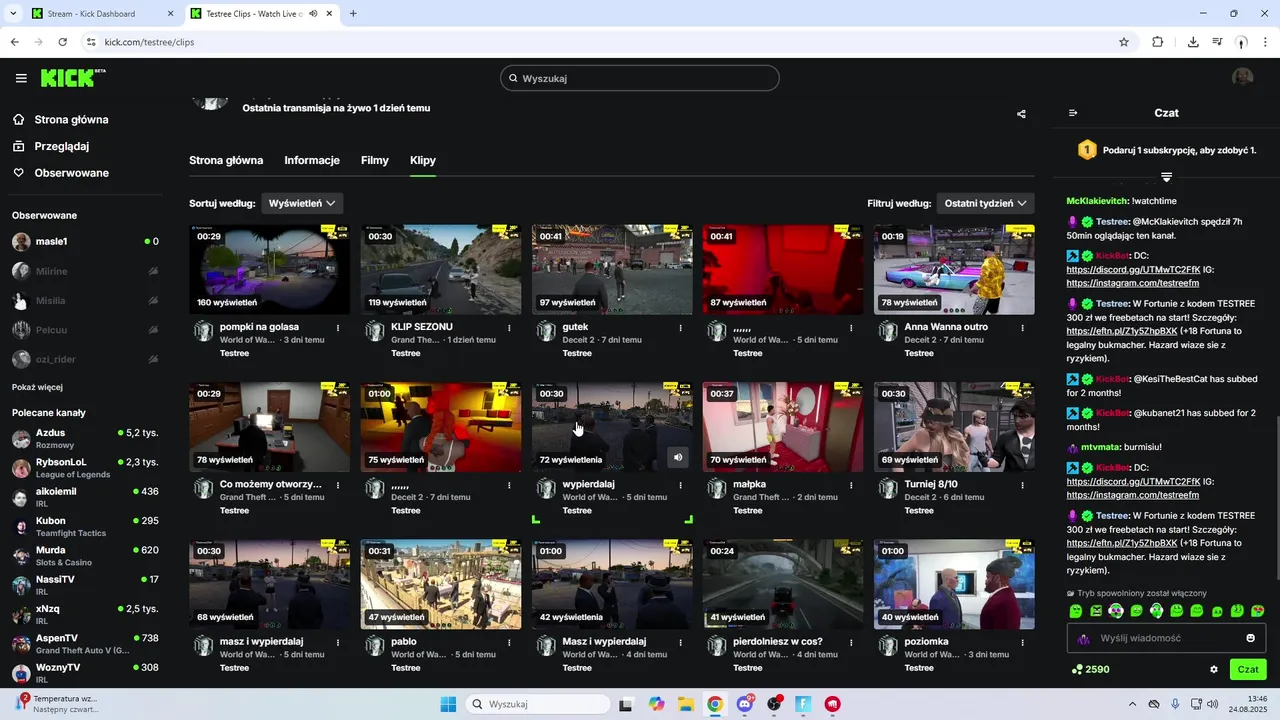Click the Kick search box Wyszukaj

coord(640,78)
